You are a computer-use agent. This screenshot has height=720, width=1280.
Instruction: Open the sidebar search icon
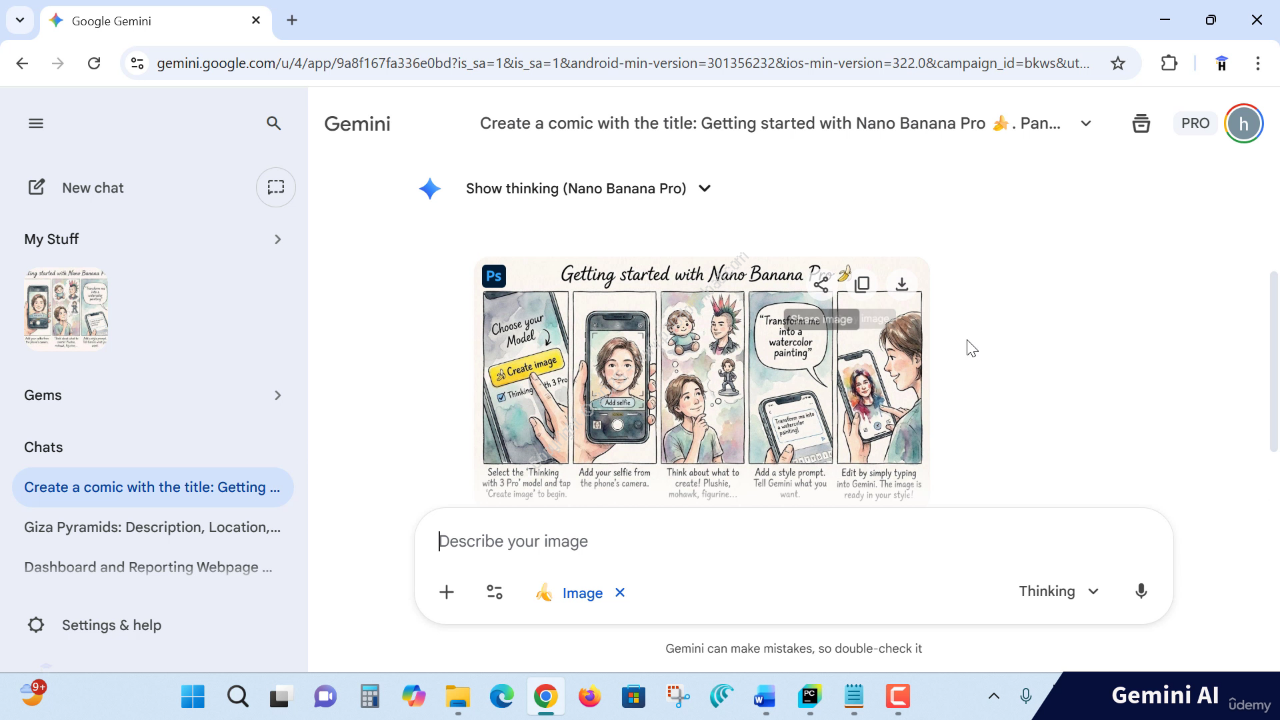[x=274, y=124]
